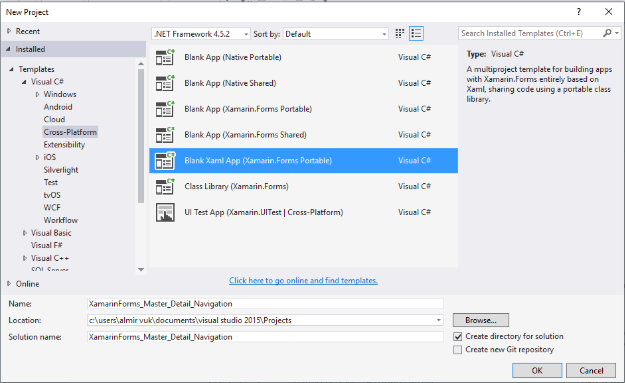Screen dimensions: 625x383
Task: Click the Blank Xaml App template icon
Action: coord(165,161)
